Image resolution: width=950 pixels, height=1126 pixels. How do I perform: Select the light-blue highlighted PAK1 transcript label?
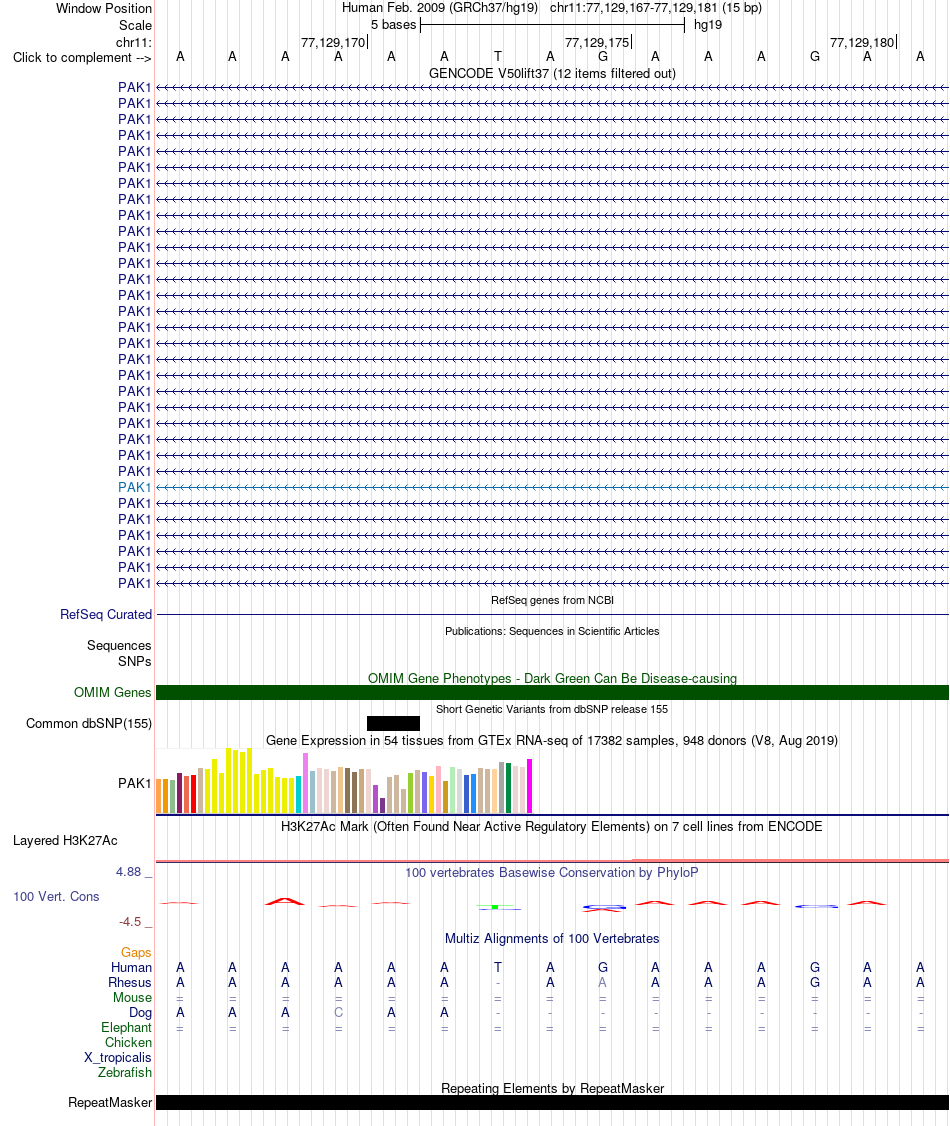(x=135, y=487)
